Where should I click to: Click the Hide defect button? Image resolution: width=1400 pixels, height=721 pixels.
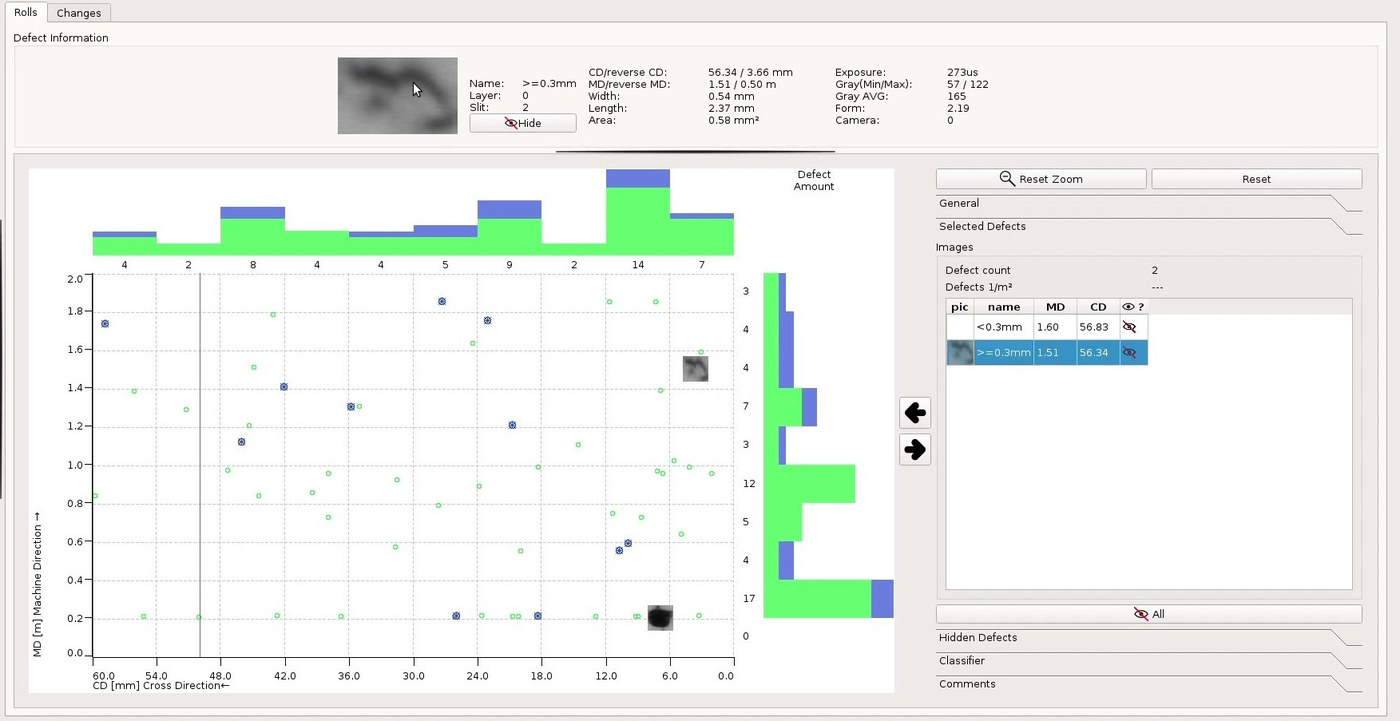click(x=523, y=123)
